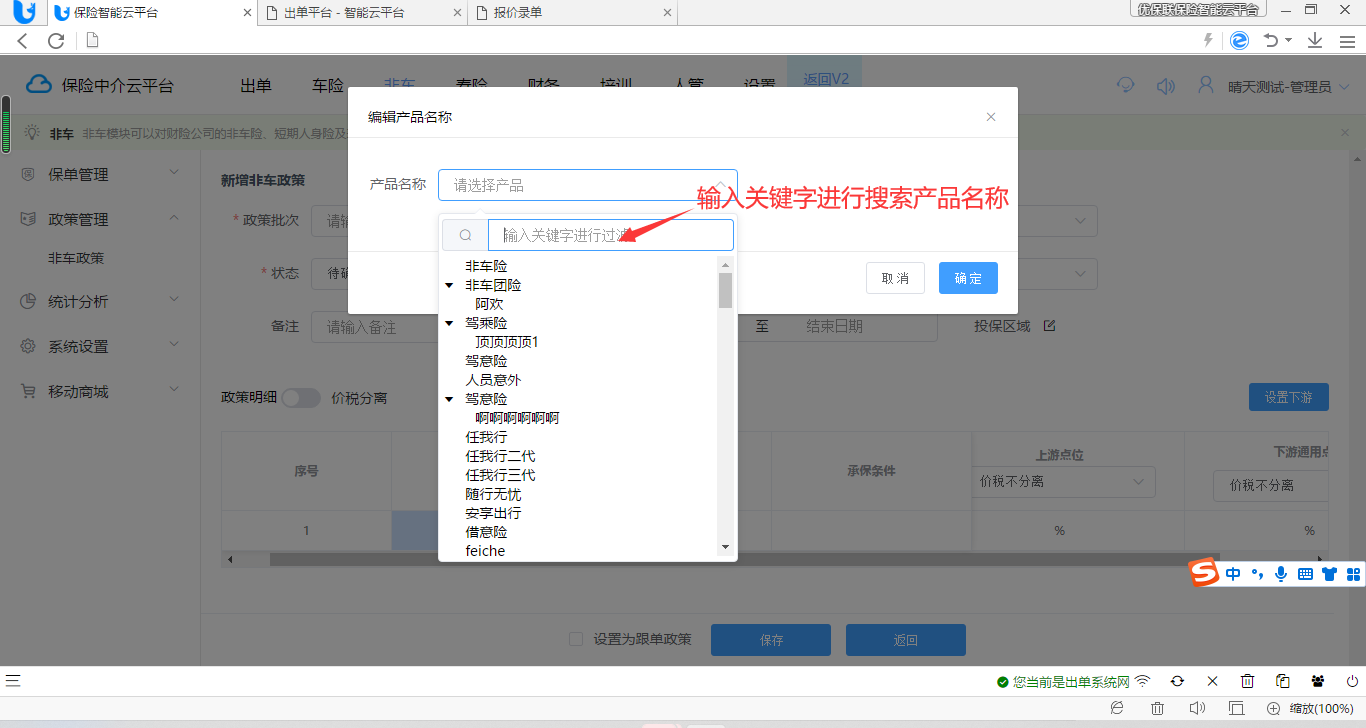
Task: Open the Sogou soft keyboard icon
Action: click(1305, 574)
